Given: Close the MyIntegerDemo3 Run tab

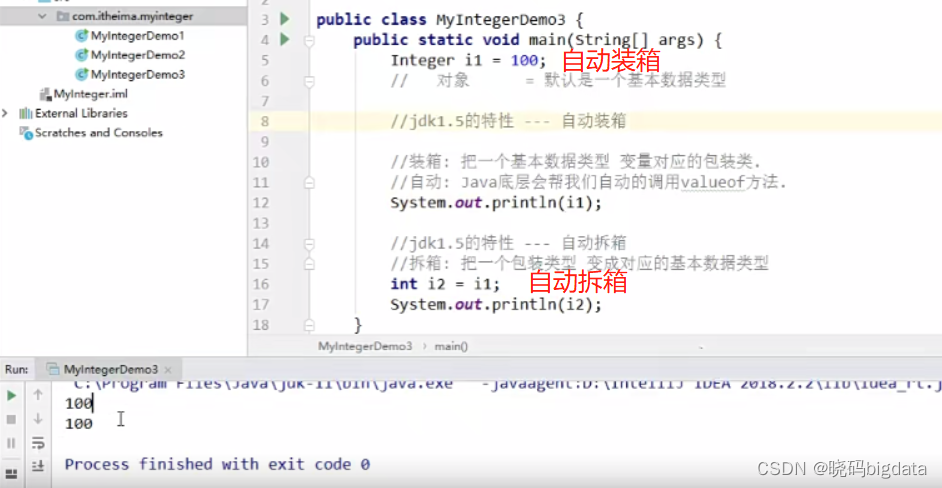Looking at the screenshot, I should tap(168, 370).
